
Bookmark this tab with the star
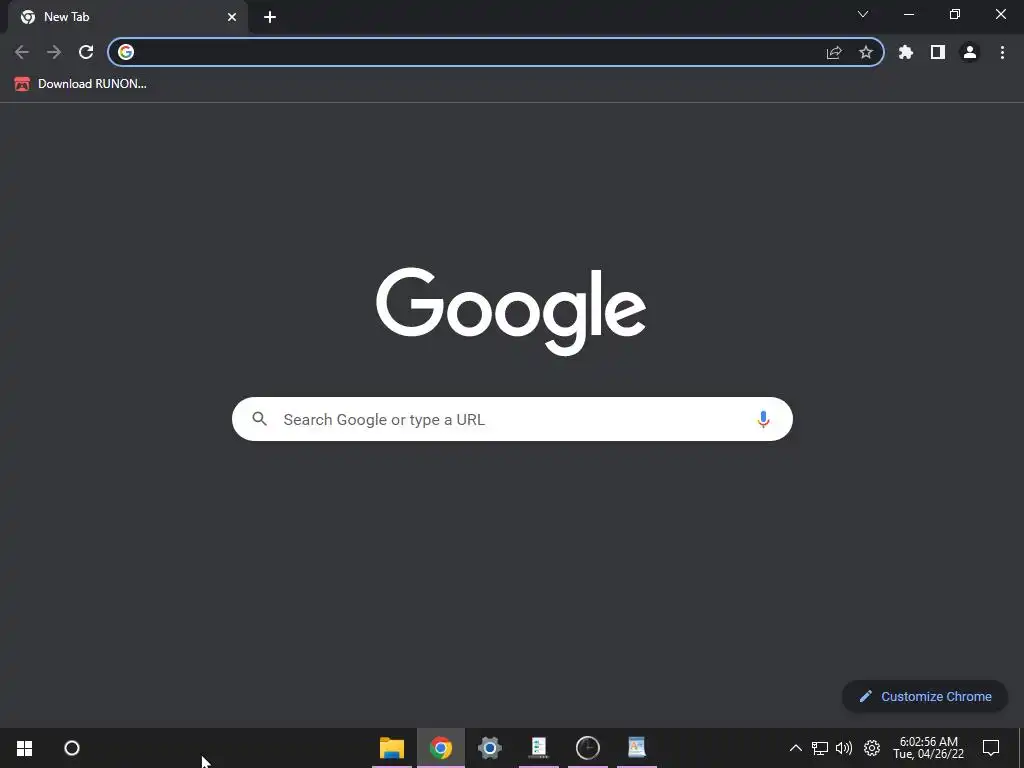(x=866, y=52)
